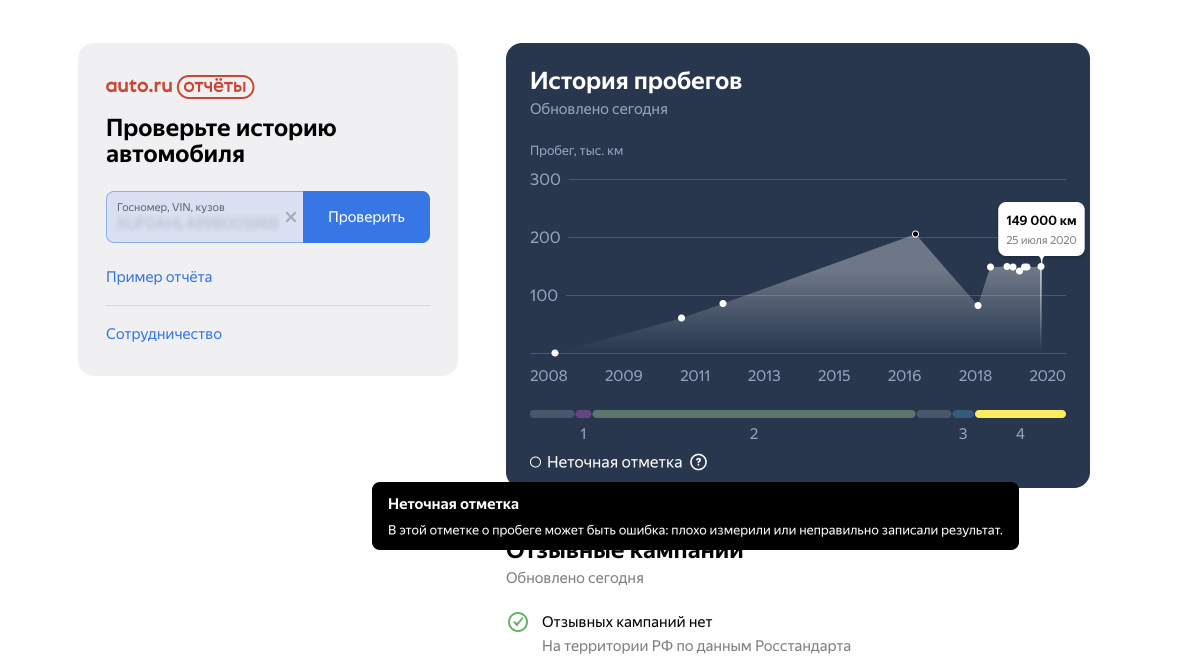Click the Госномер, VIN, кузов input field

click(205, 217)
